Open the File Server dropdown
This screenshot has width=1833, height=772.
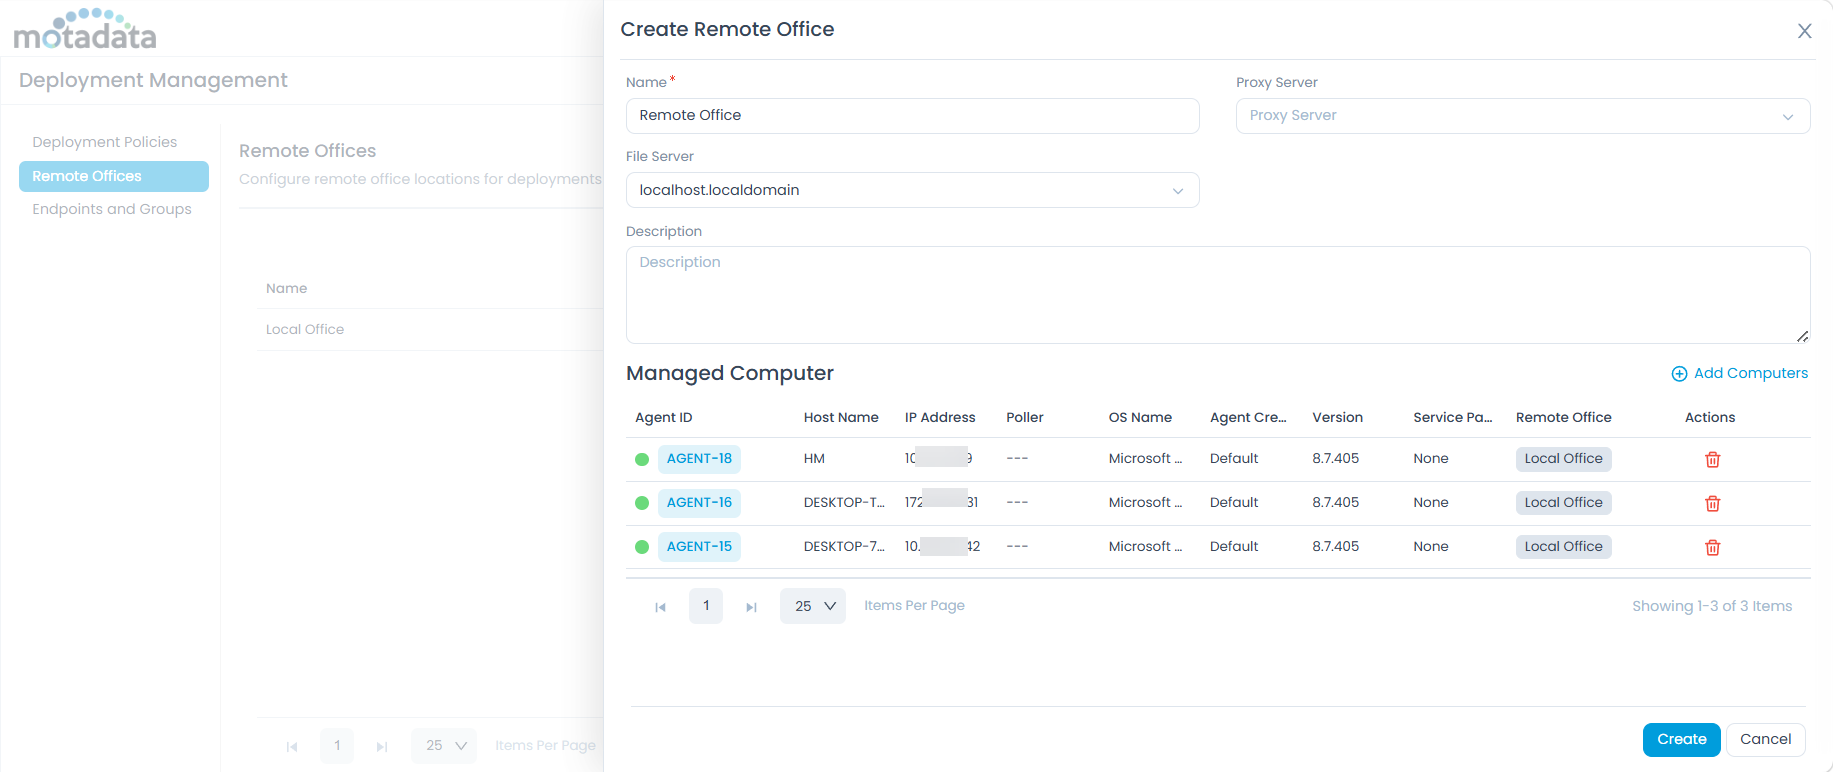coord(912,190)
